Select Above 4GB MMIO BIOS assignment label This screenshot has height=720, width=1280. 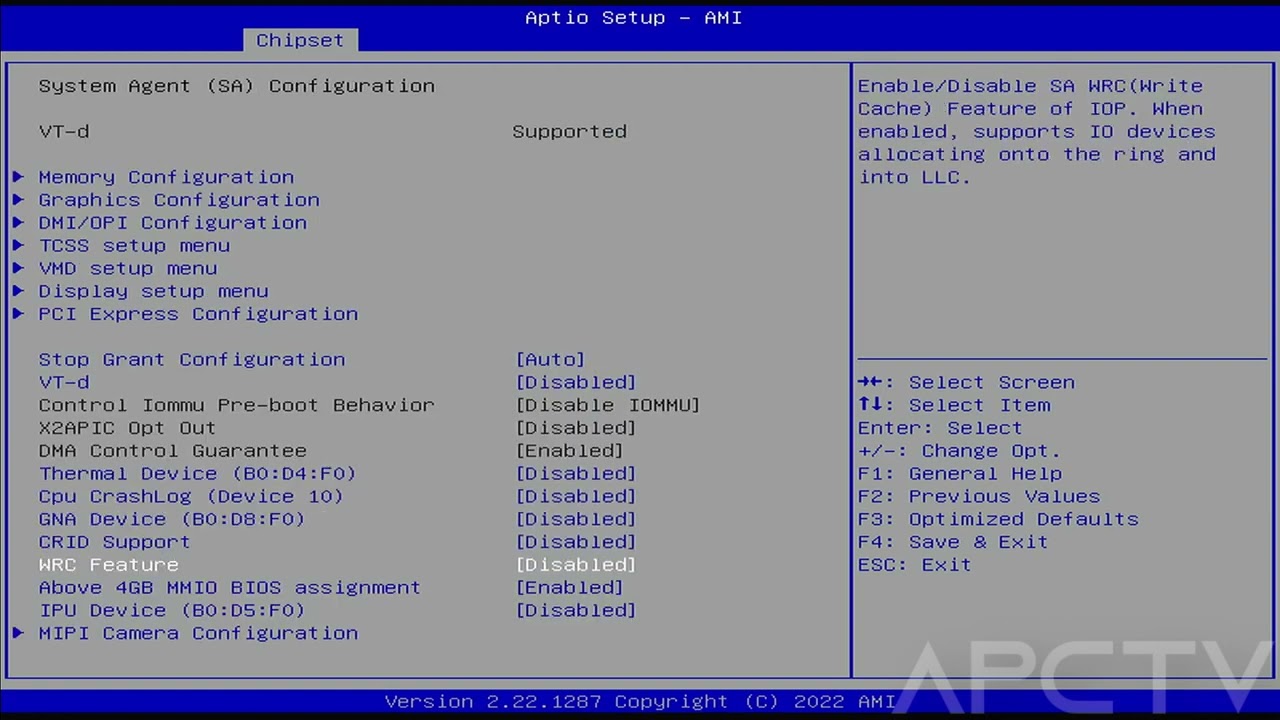point(230,588)
